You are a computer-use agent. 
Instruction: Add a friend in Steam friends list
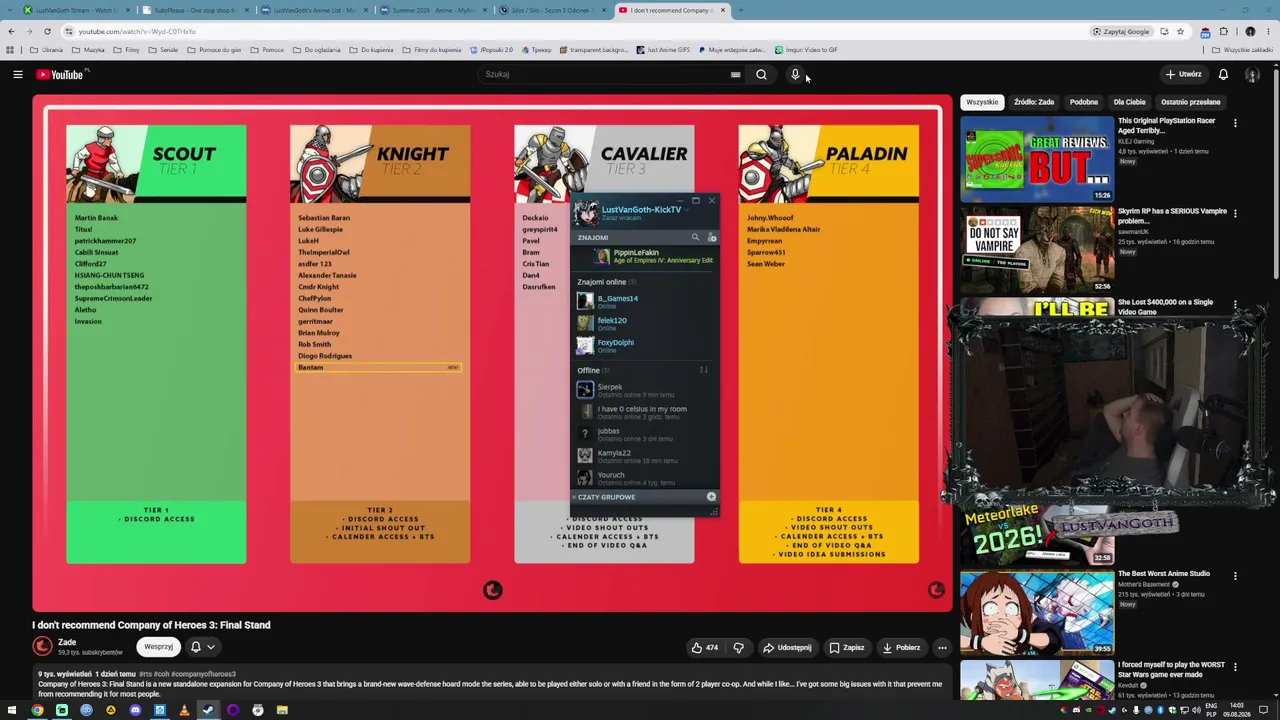(x=712, y=238)
